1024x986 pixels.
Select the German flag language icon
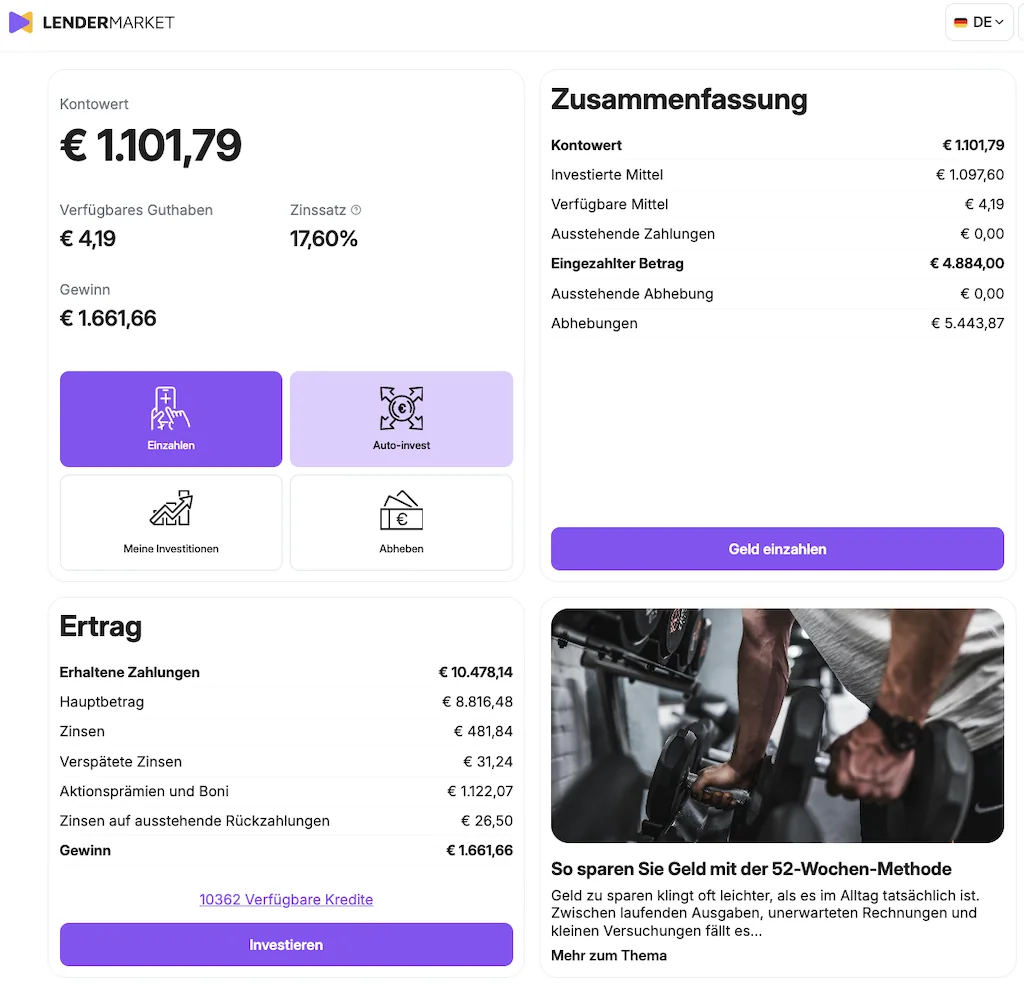961,21
